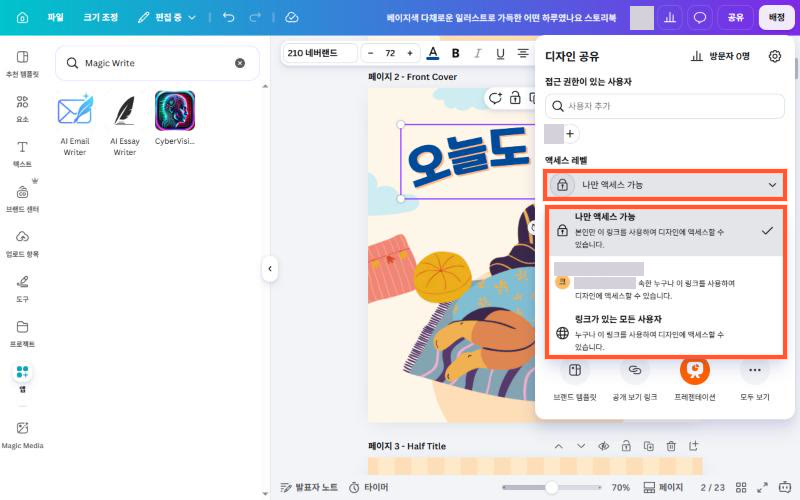Open 업로드 항목 sidebar panel
This screenshot has height=500, width=800.
pos(22,243)
